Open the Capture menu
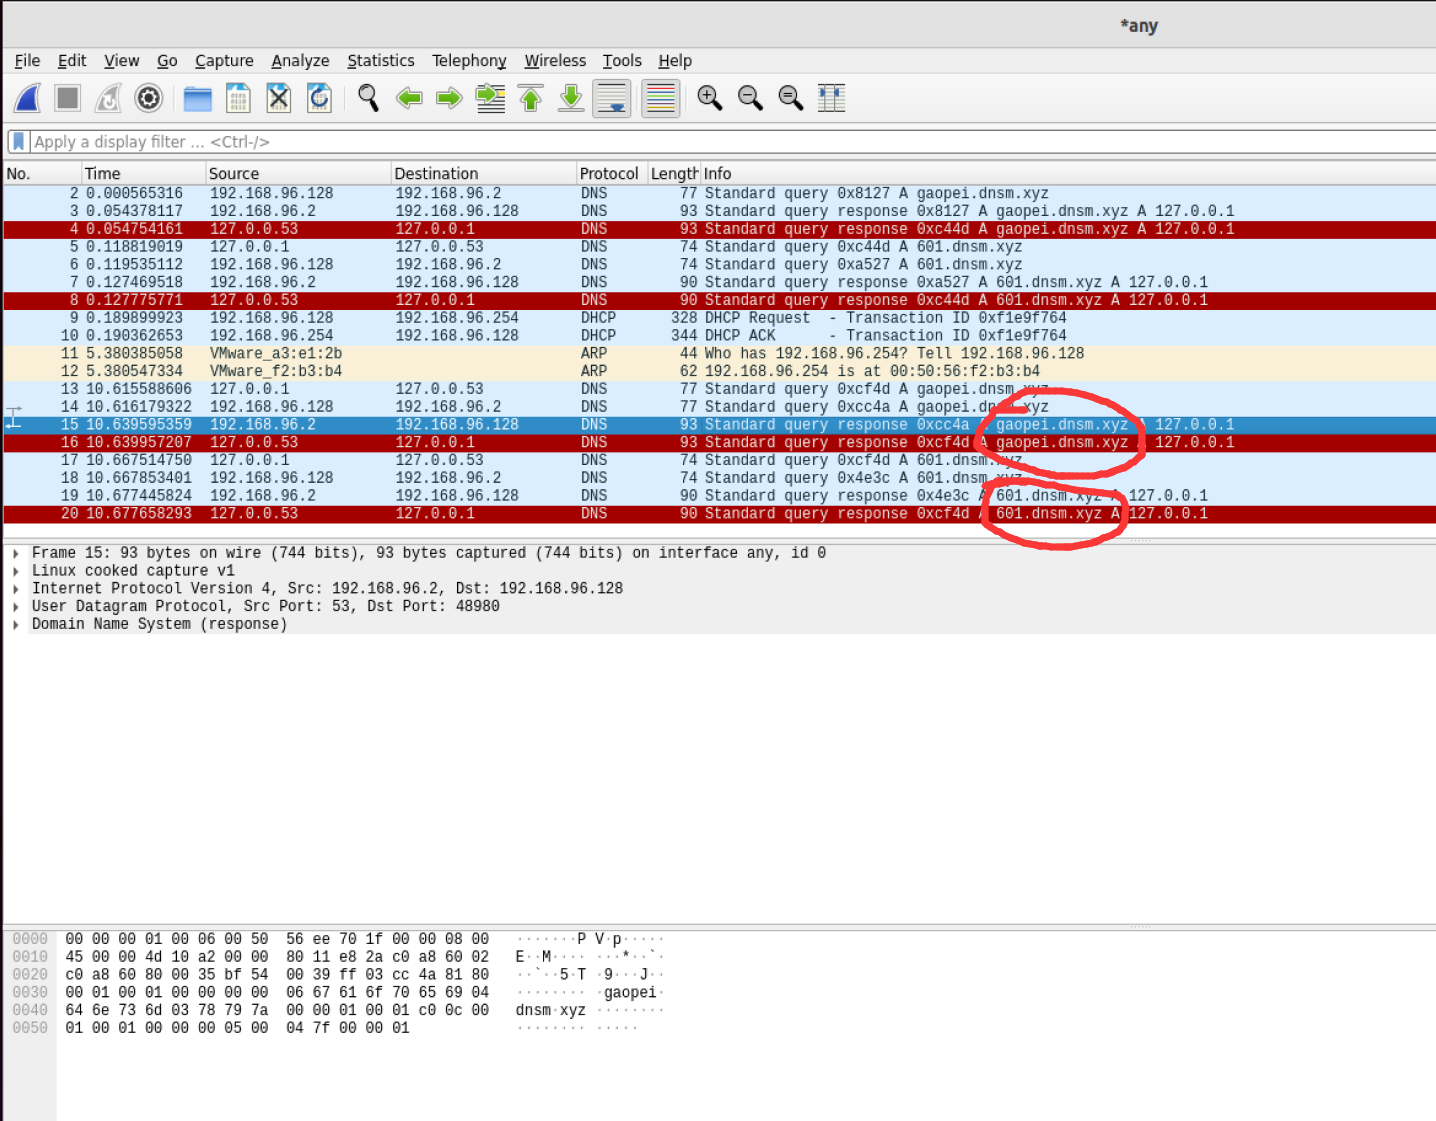The image size is (1436, 1121). pos(224,61)
